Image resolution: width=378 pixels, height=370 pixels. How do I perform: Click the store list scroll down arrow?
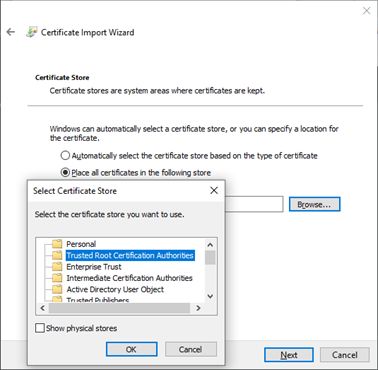click(x=210, y=296)
